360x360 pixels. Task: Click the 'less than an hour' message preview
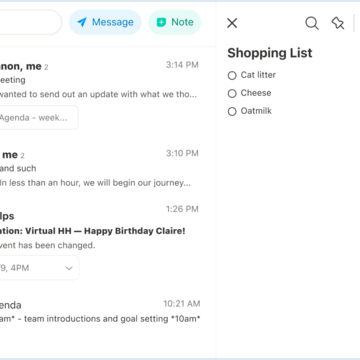click(95, 183)
